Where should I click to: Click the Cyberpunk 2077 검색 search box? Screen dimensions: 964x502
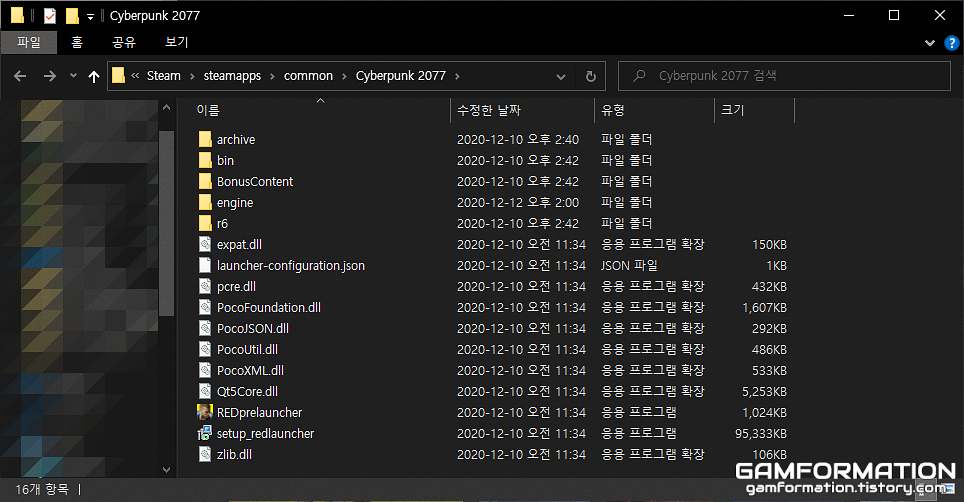click(784, 76)
